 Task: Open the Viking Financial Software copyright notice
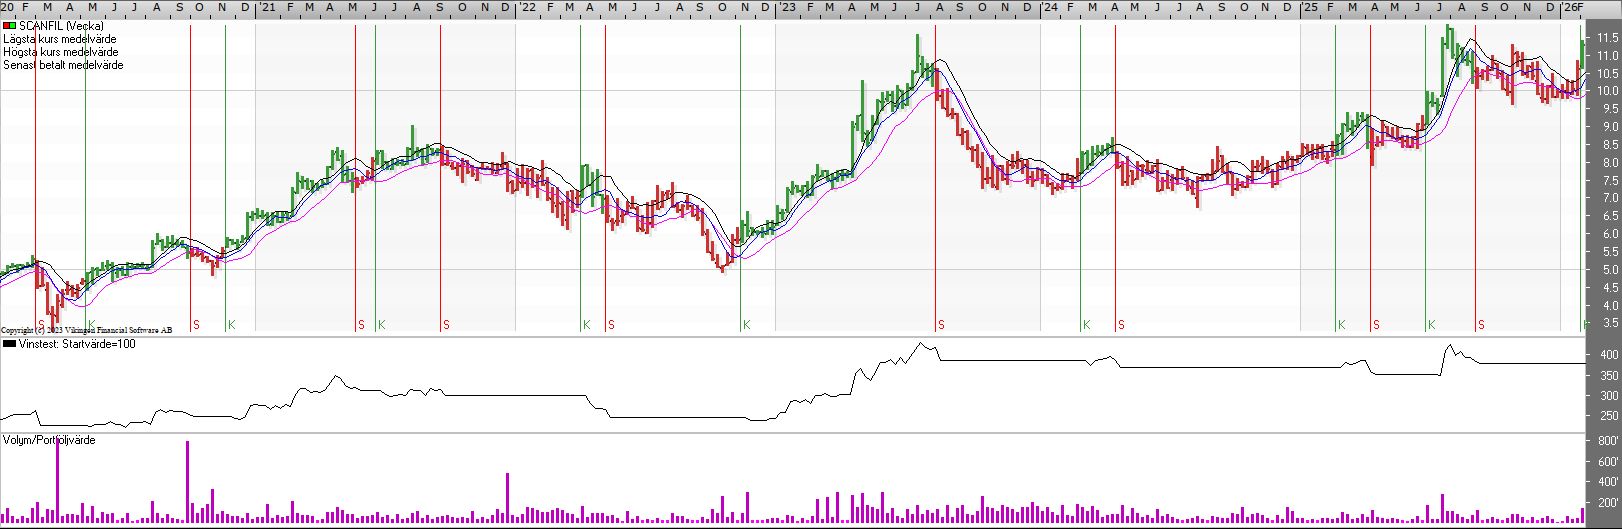pos(86,330)
